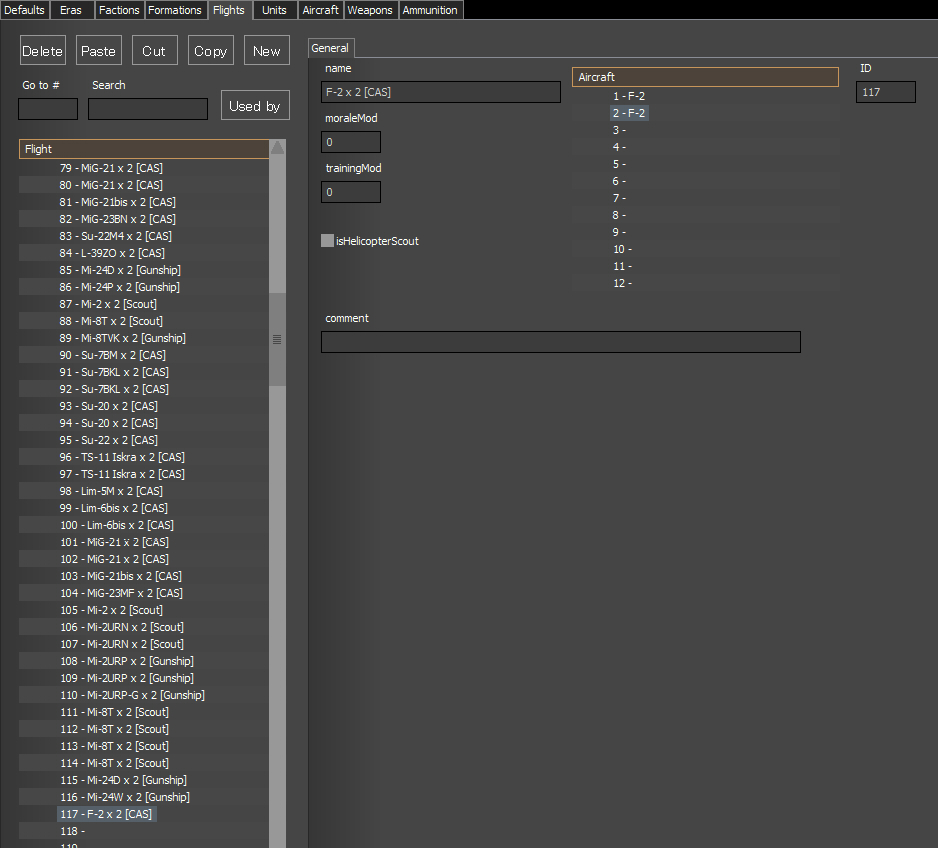
Task: Select empty aircraft slot 3
Action: click(619, 130)
